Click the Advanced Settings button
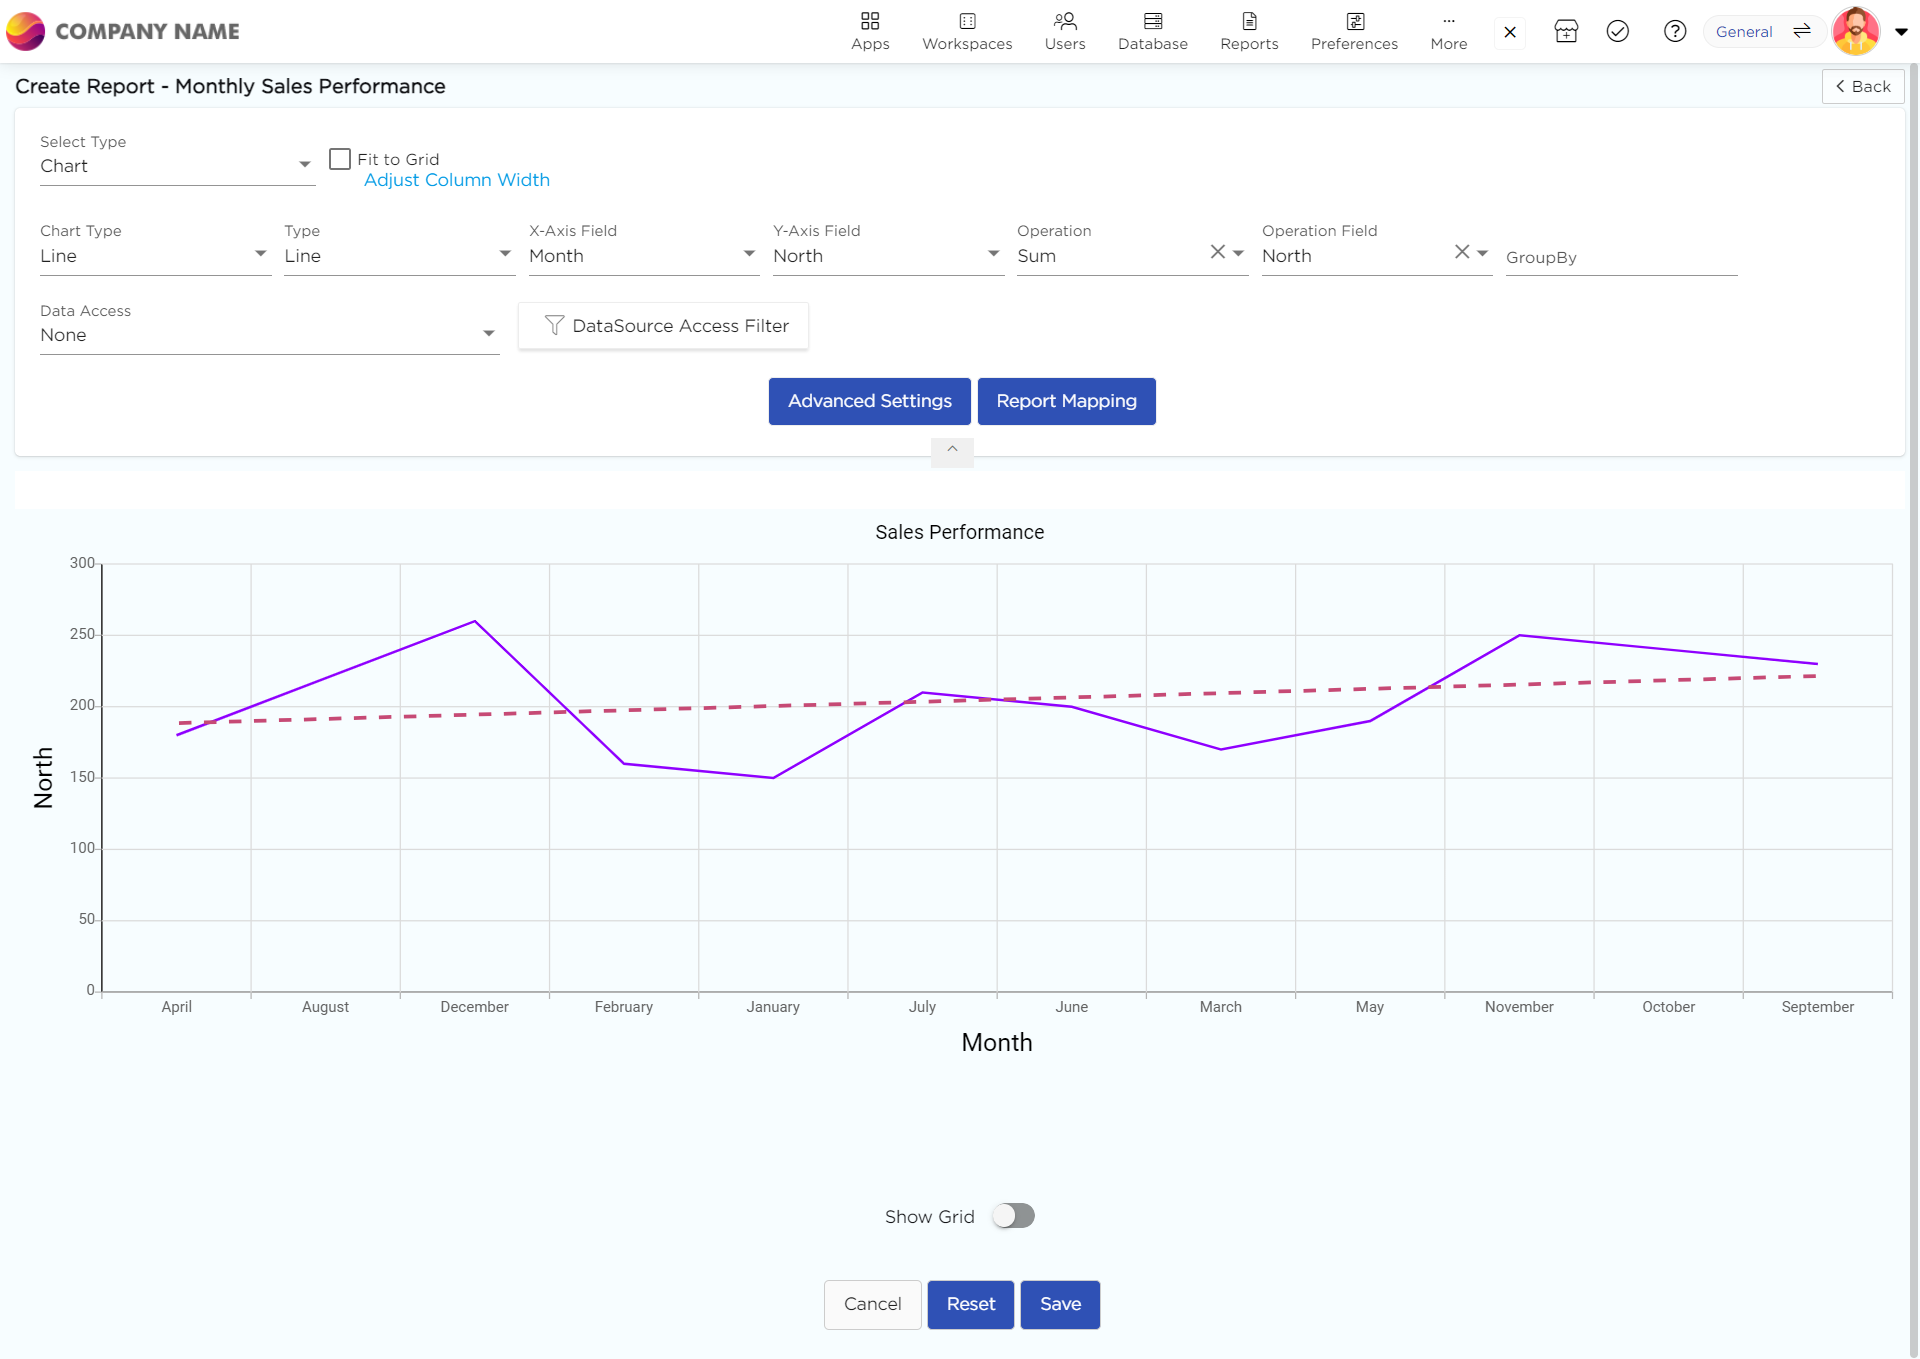1920x1359 pixels. tap(869, 401)
